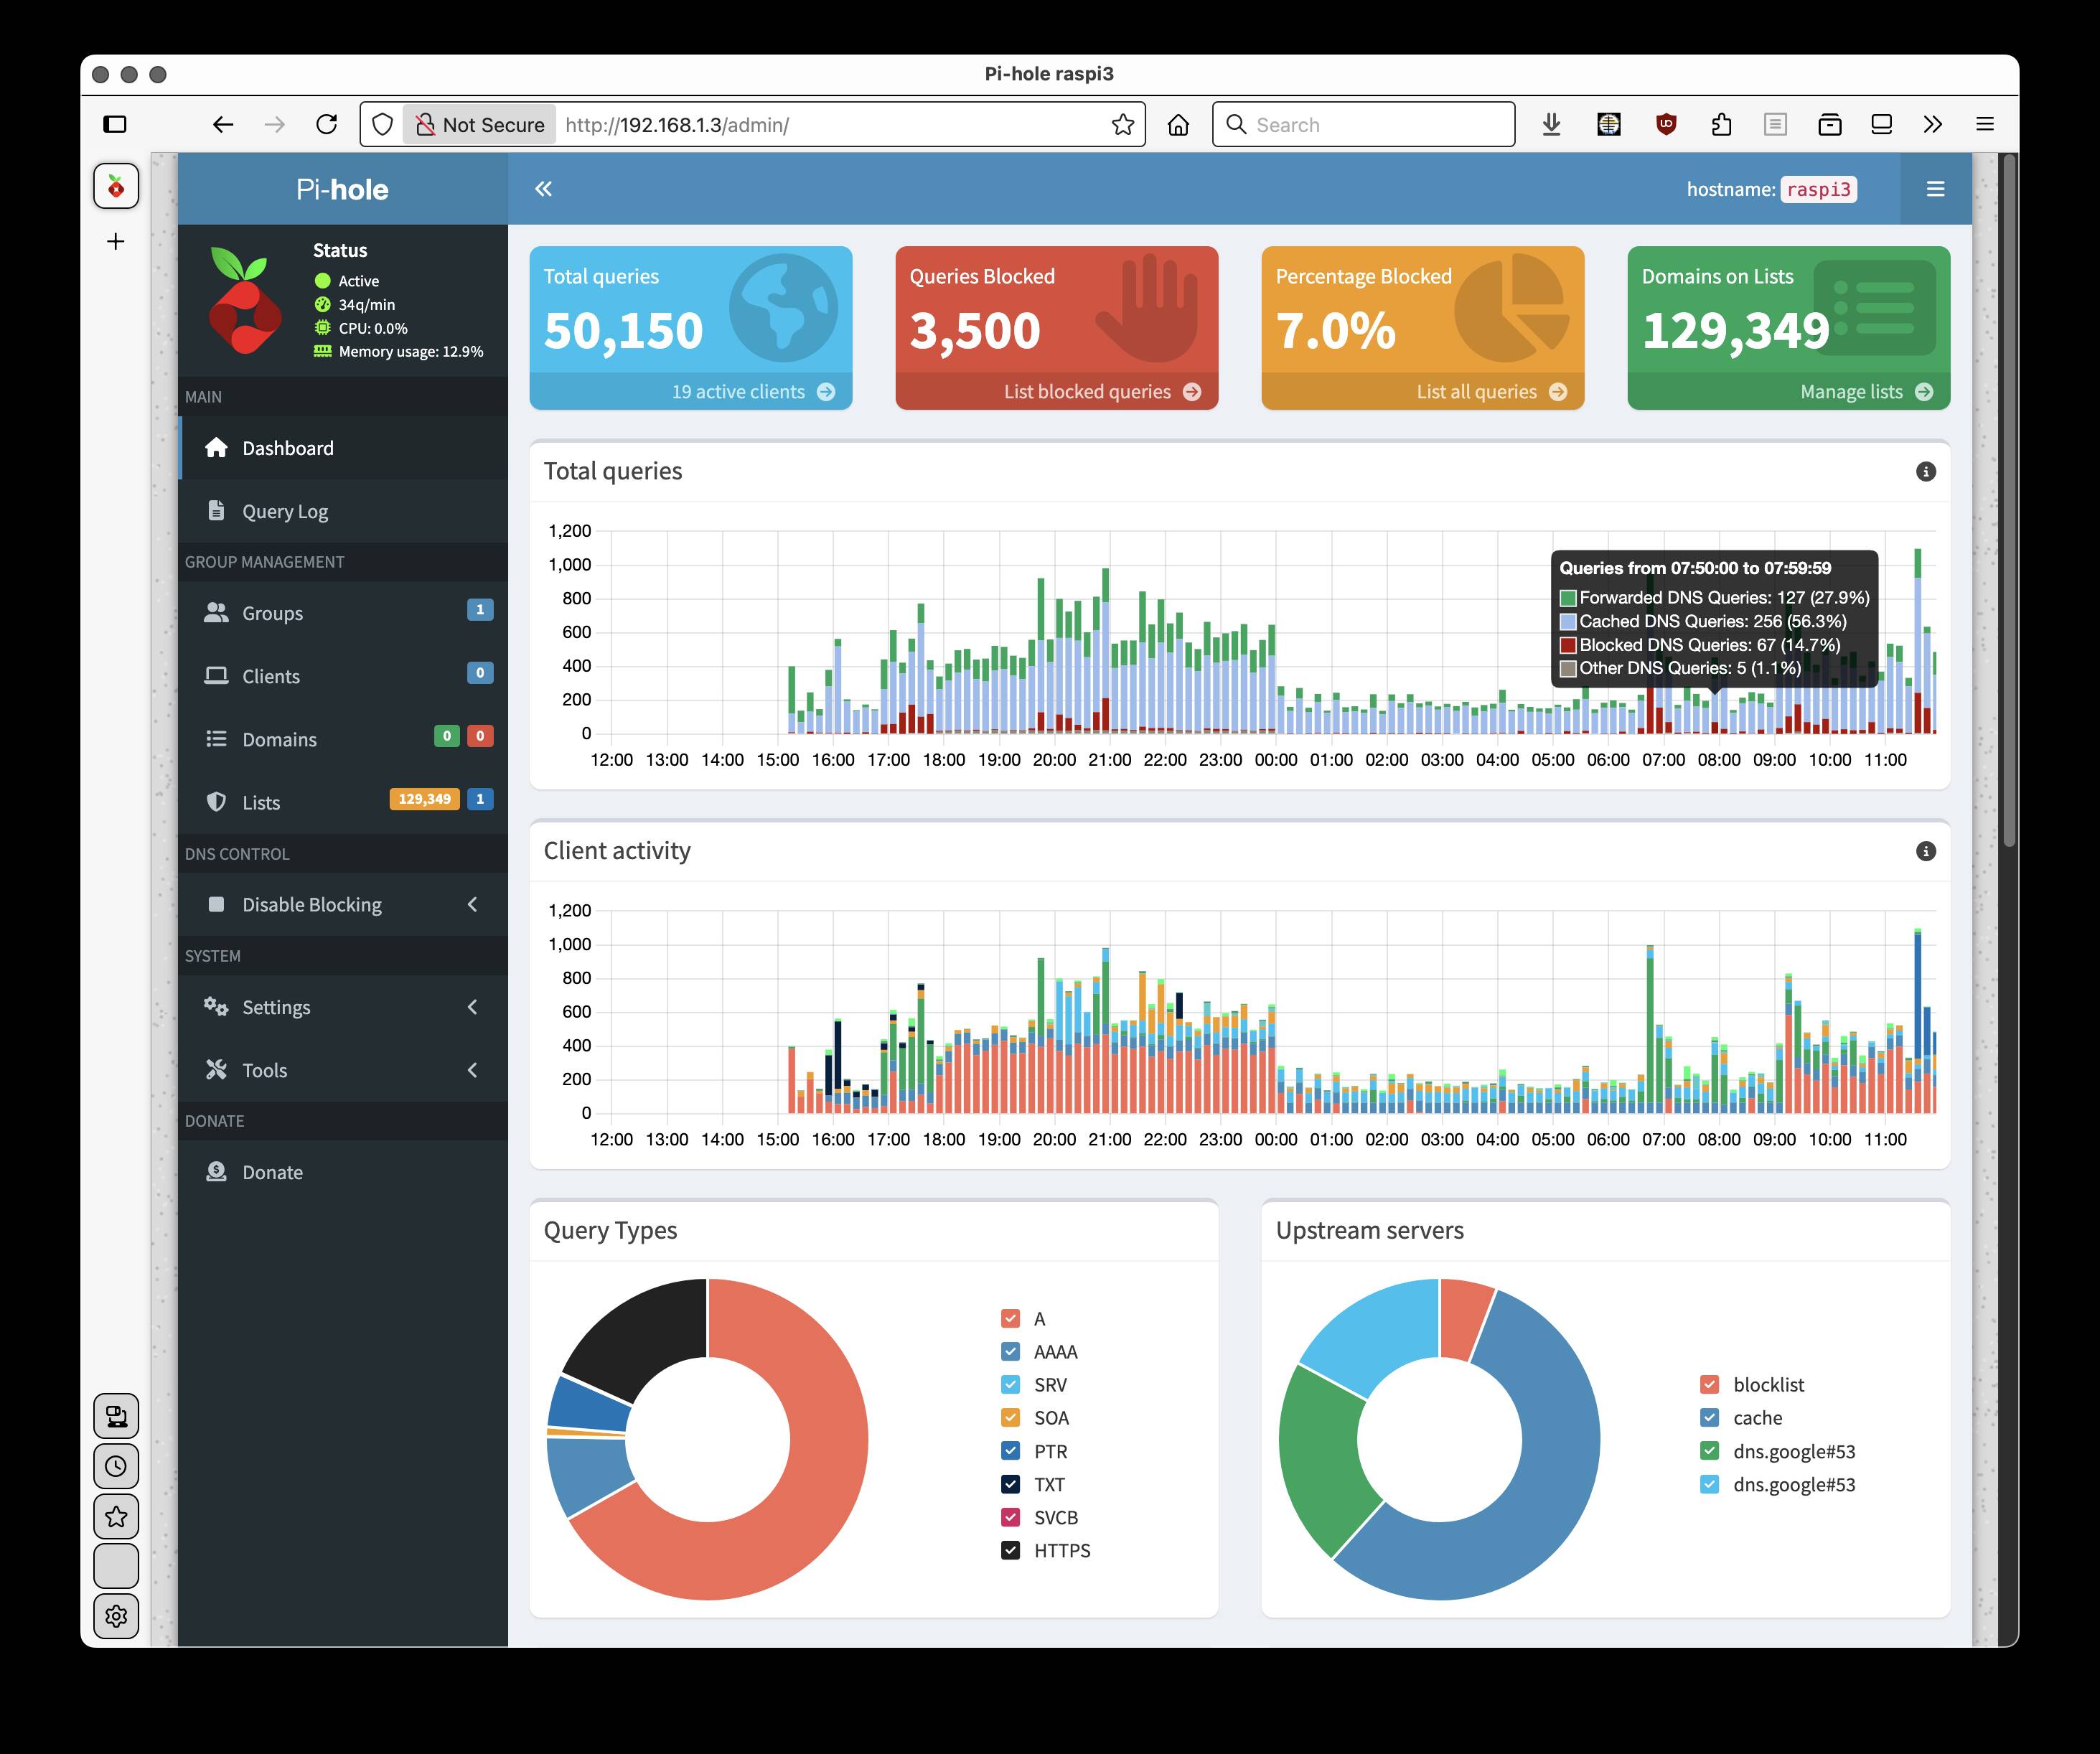Click the browser home icon
2100x1754 pixels.
tap(1178, 125)
